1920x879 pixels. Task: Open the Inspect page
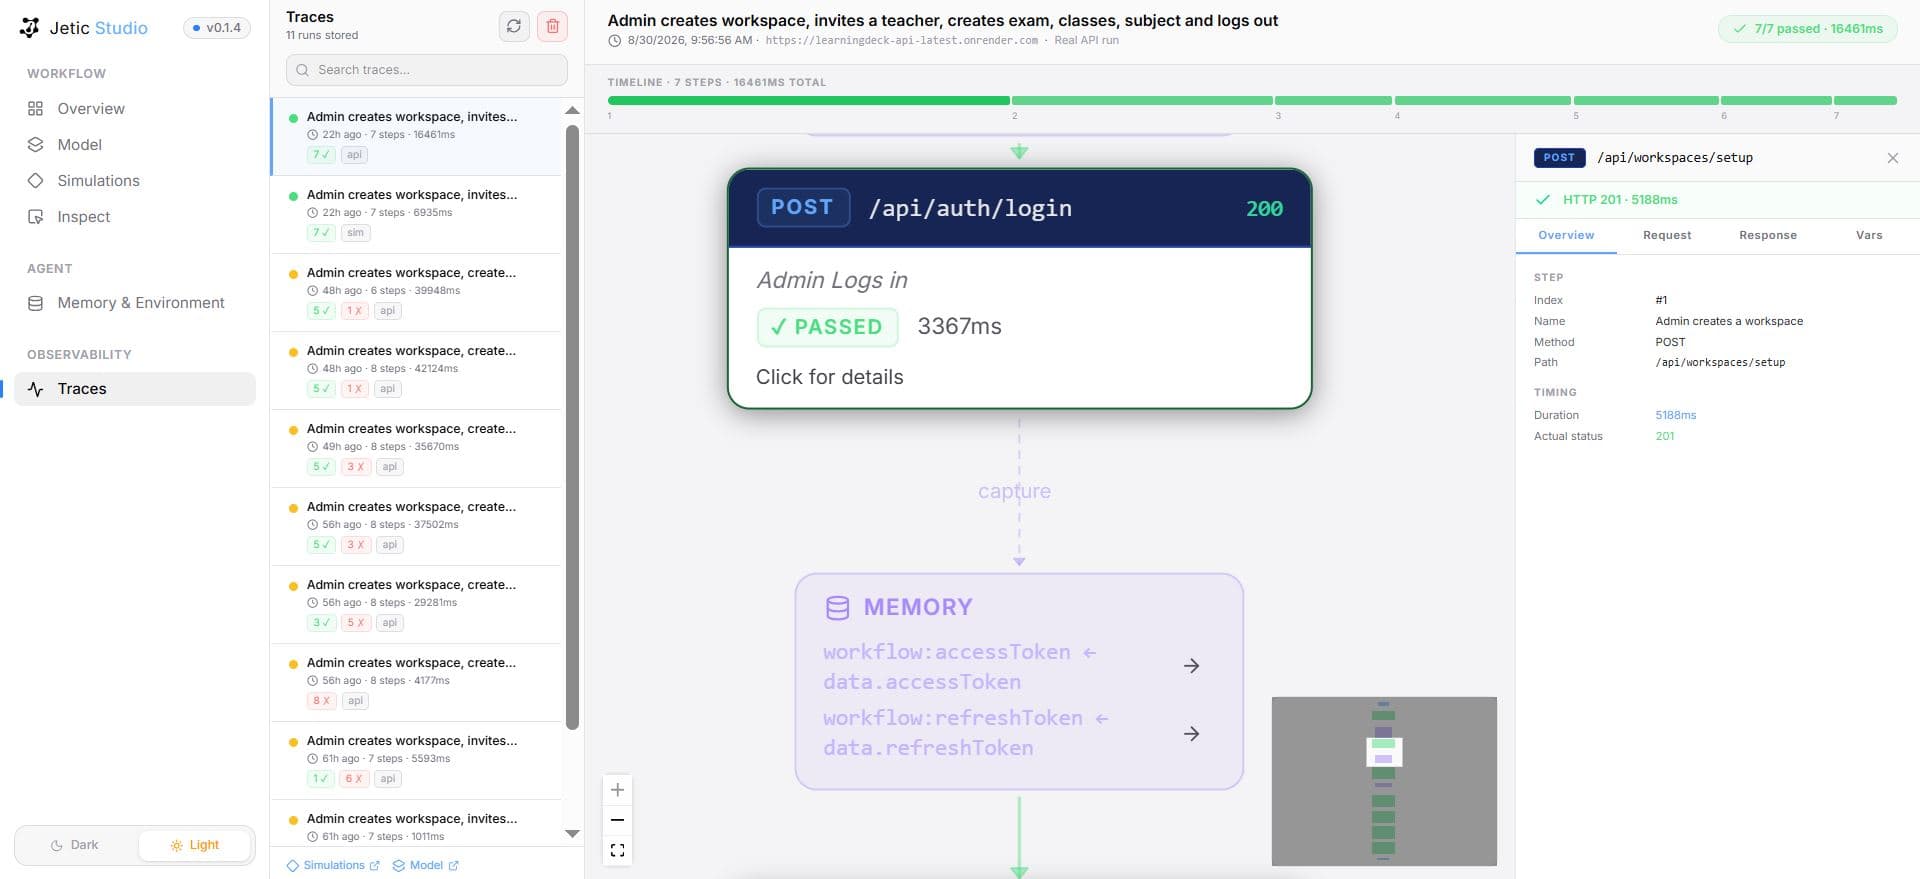point(135,217)
